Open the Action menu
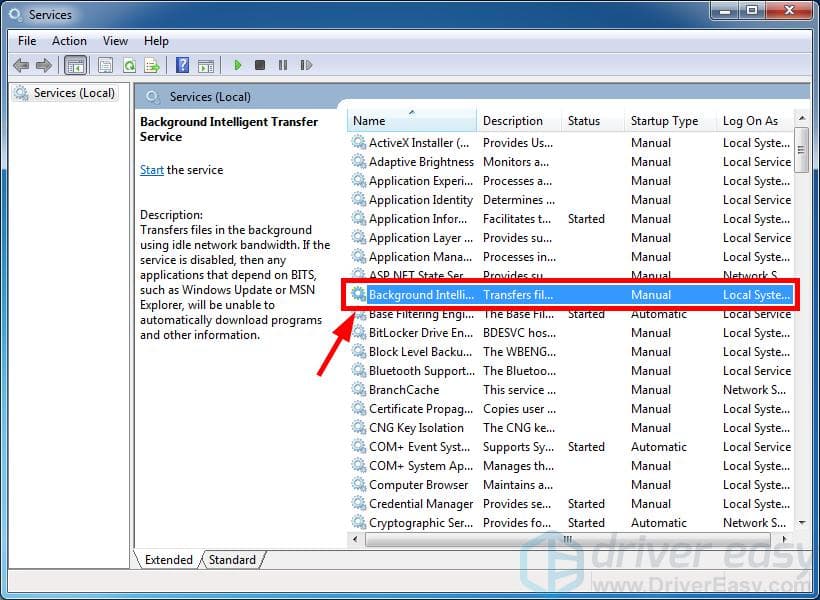 [x=69, y=41]
